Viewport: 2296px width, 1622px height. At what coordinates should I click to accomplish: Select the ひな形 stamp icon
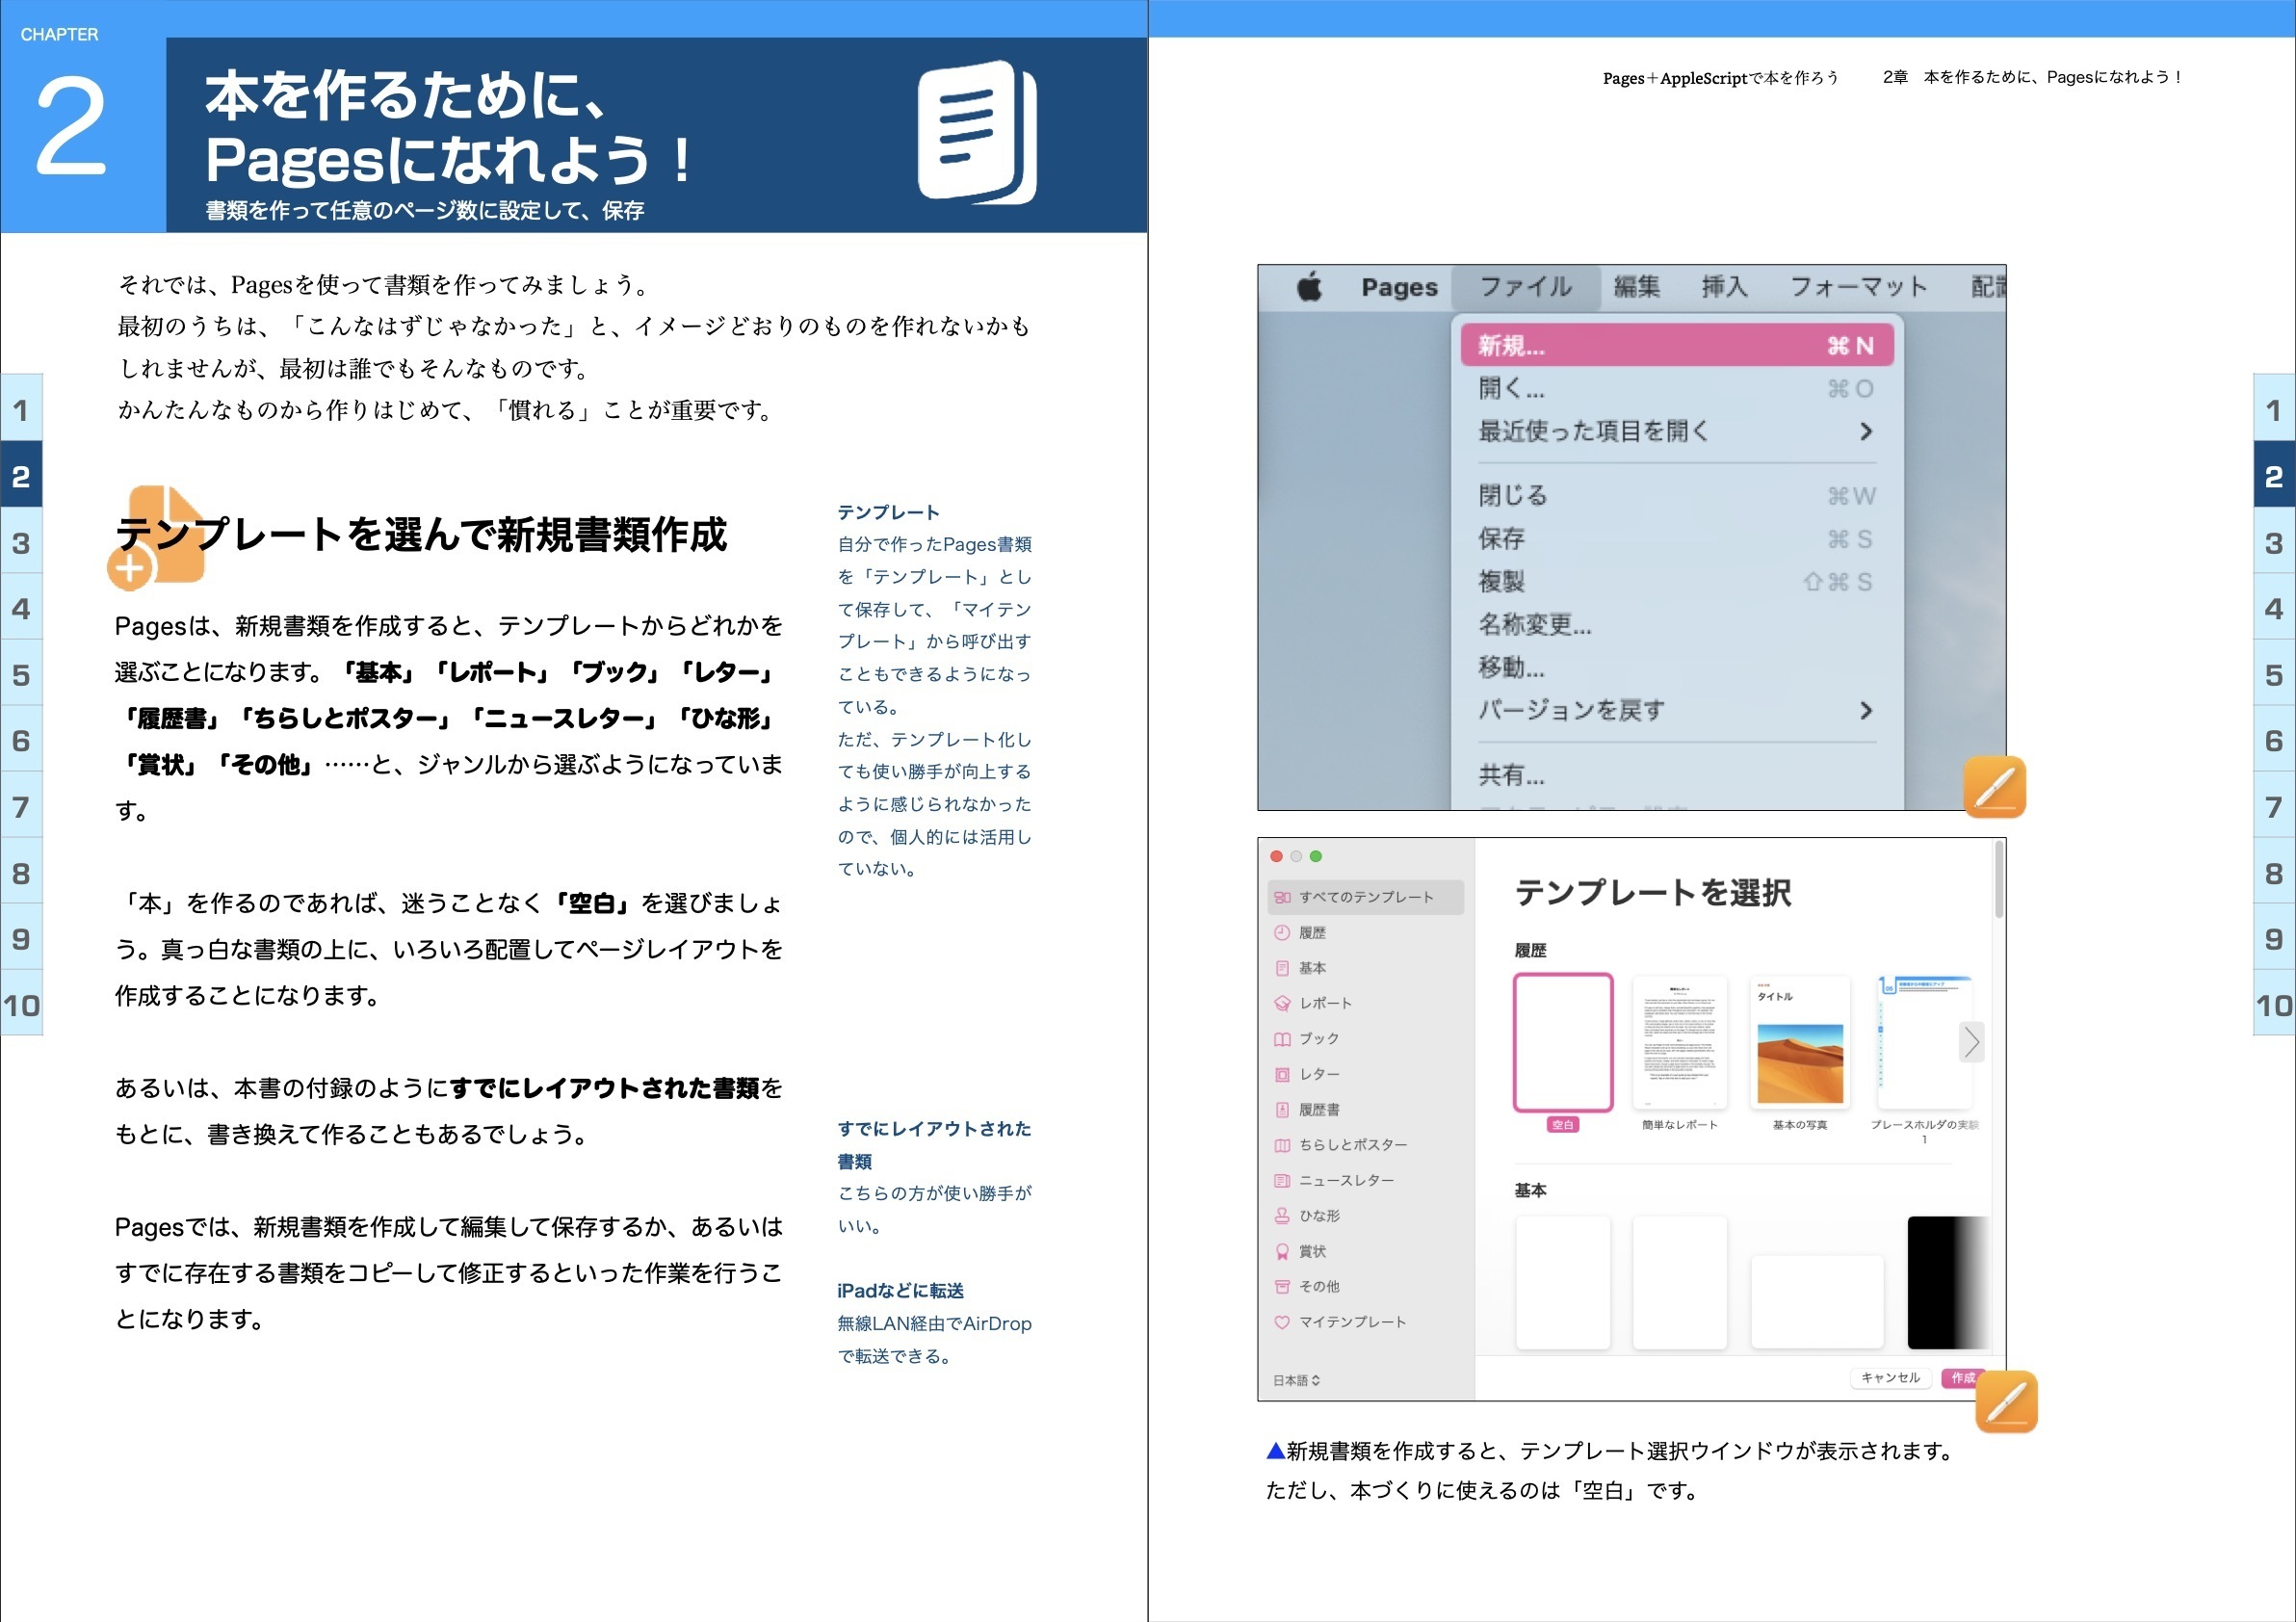(1283, 1214)
